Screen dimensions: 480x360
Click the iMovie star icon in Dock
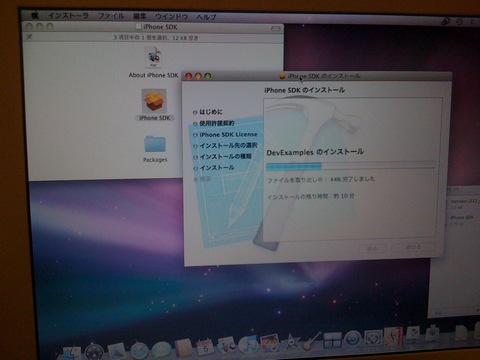point(291,343)
